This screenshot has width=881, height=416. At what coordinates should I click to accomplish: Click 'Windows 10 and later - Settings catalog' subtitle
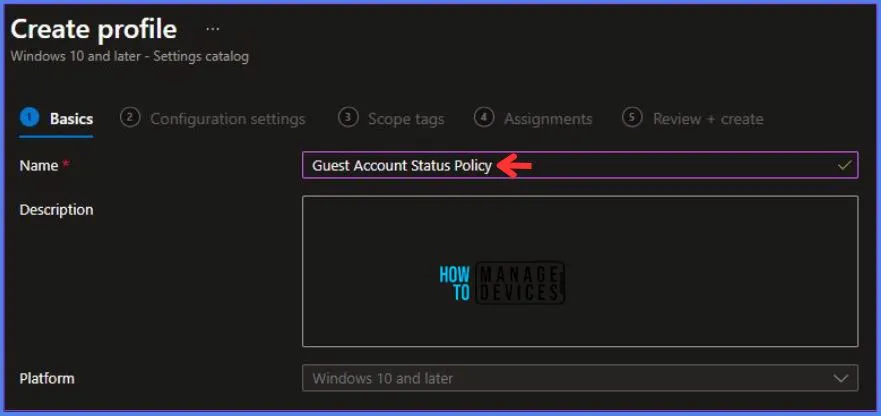pos(130,57)
